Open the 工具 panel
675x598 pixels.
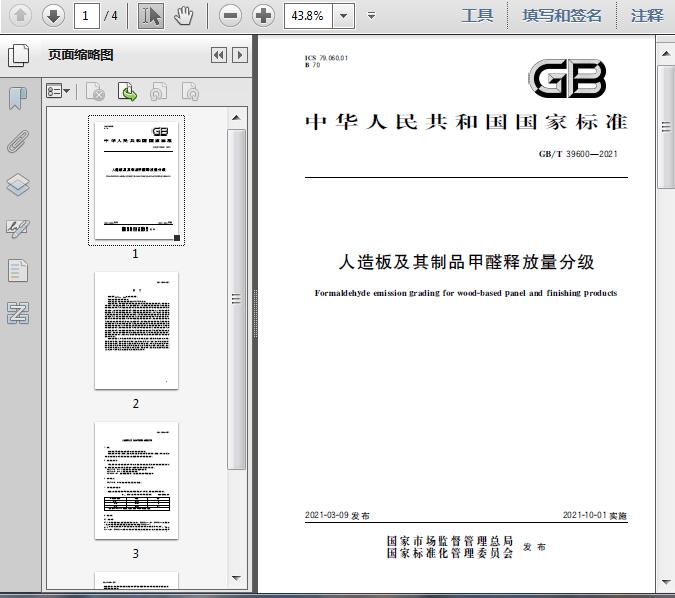477,16
